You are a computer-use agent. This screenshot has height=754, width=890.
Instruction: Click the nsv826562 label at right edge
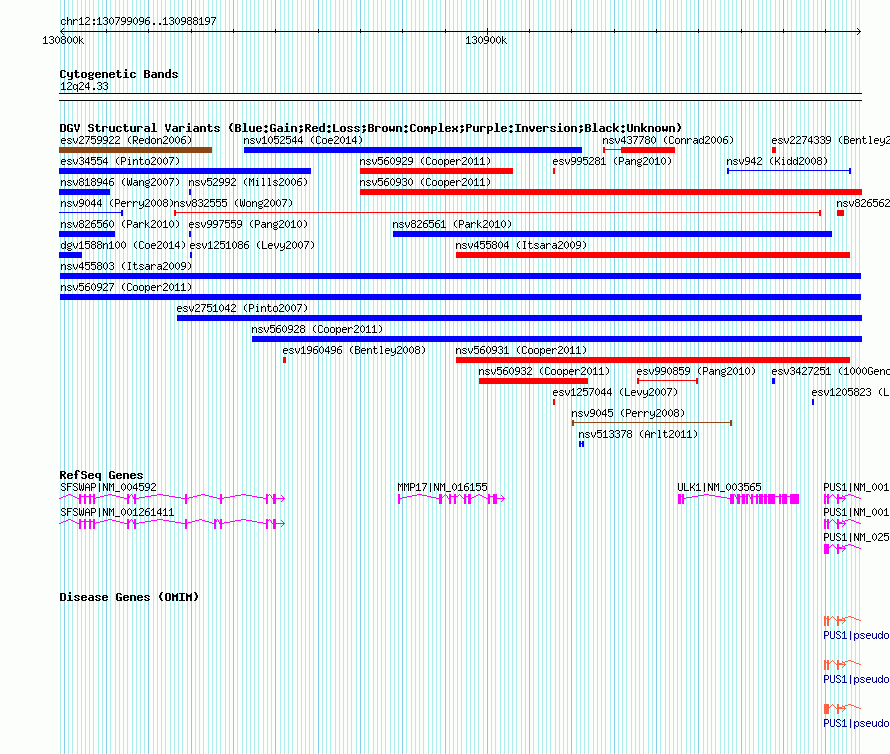pyautogui.click(x=863, y=203)
